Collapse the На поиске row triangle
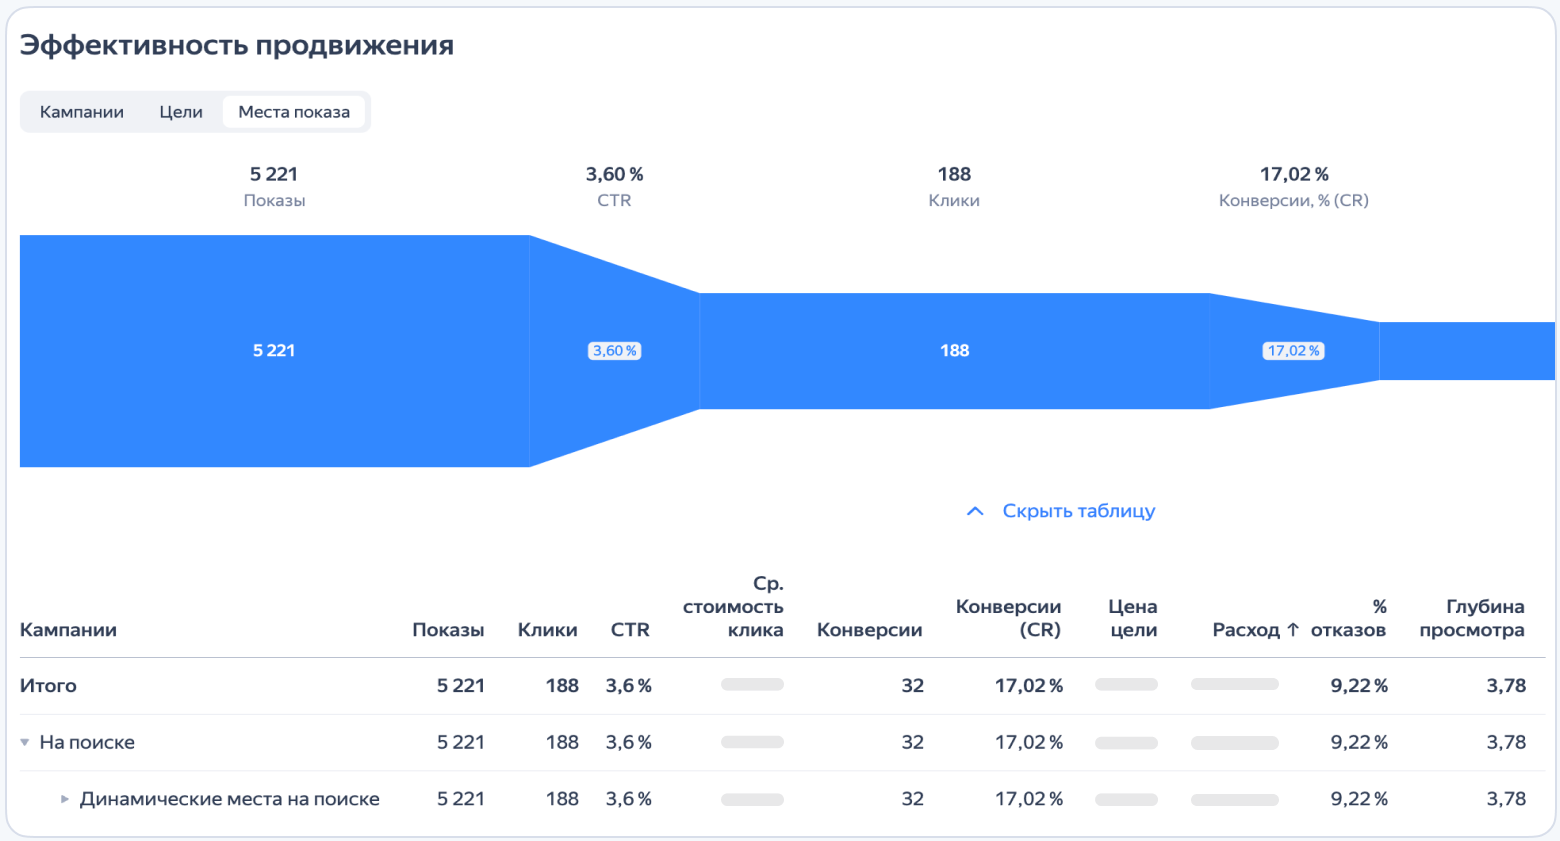The width and height of the screenshot is (1560, 841). pyautogui.click(x=25, y=743)
